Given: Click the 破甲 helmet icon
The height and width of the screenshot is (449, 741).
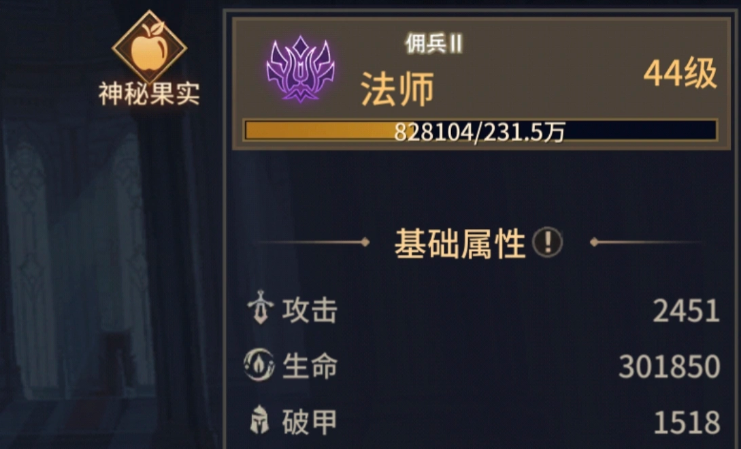Looking at the screenshot, I should pyautogui.click(x=259, y=419).
